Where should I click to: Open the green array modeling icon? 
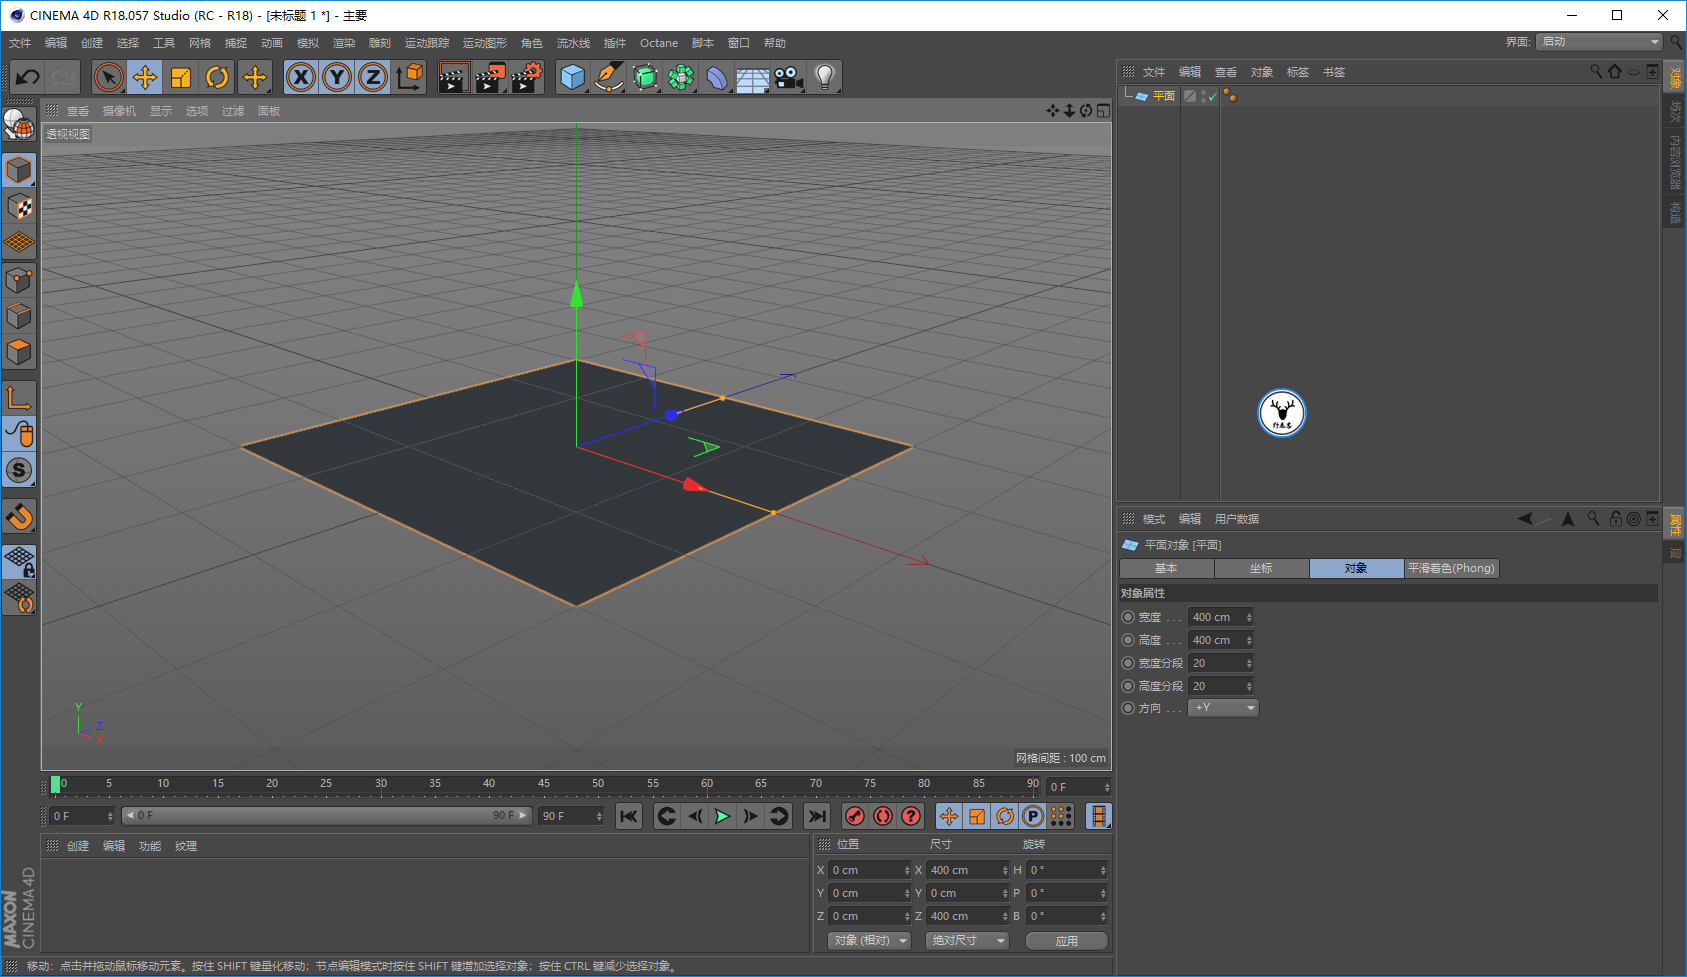tap(681, 77)
